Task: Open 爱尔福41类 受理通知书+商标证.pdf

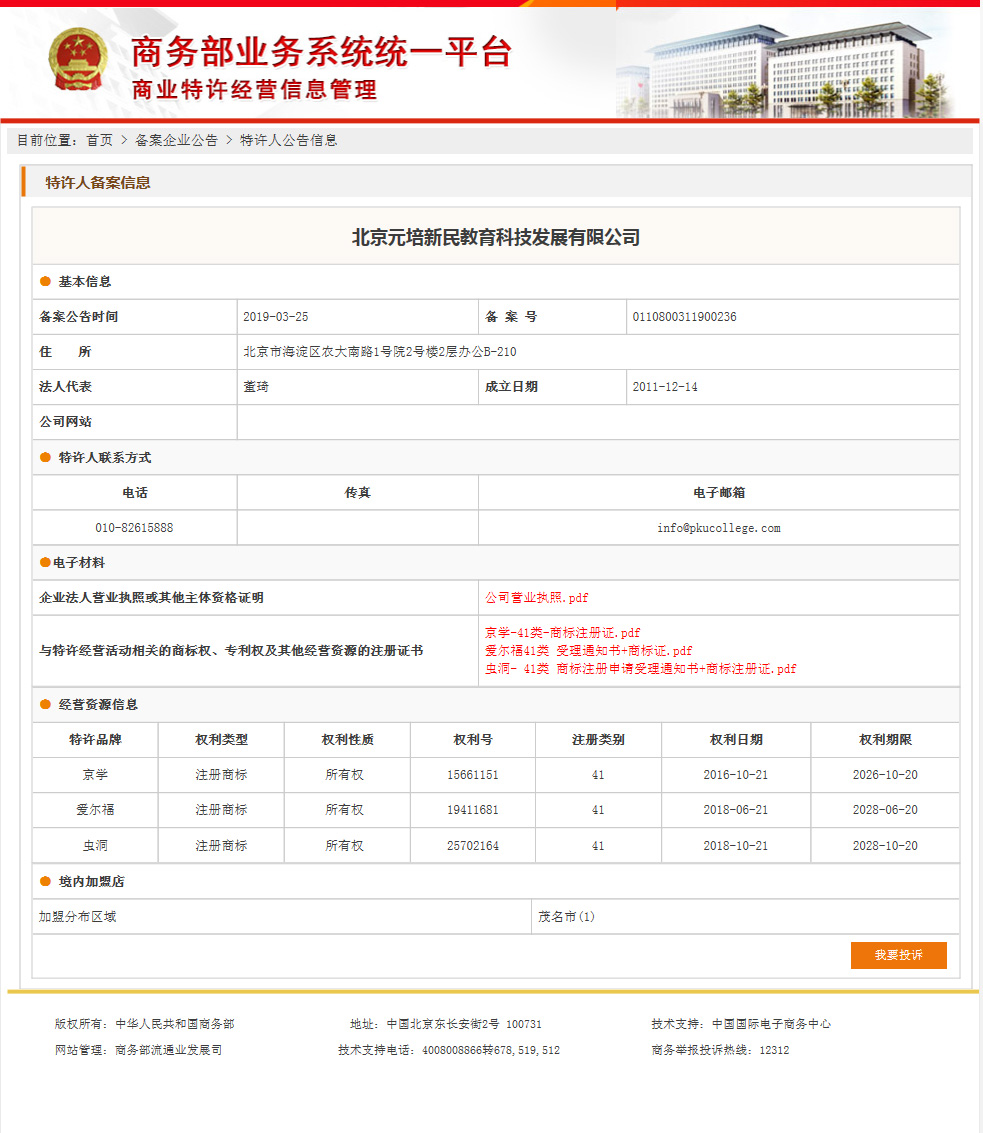Action: pyautogui.click(x=588, y=650)
